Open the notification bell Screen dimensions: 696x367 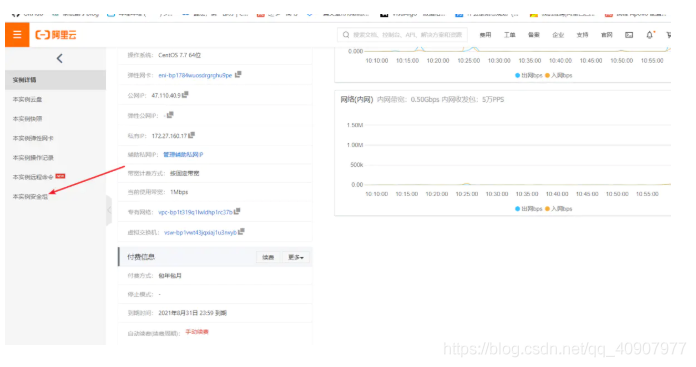tap(649, 35)
